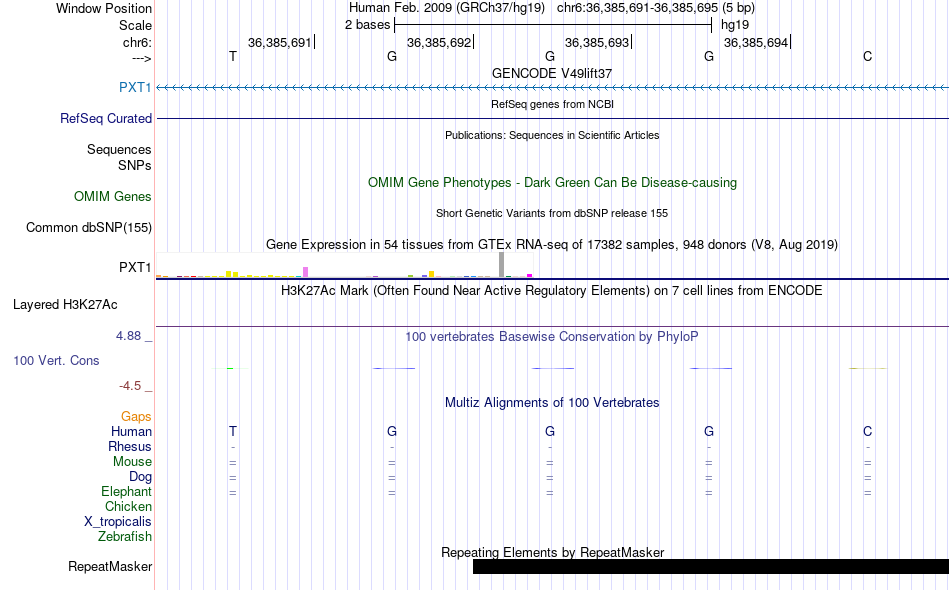Image resolution: width=950 pixels, height=590 pixels.
Task: Click the GTEx Gene Expression track title
Action: (552, 244)
